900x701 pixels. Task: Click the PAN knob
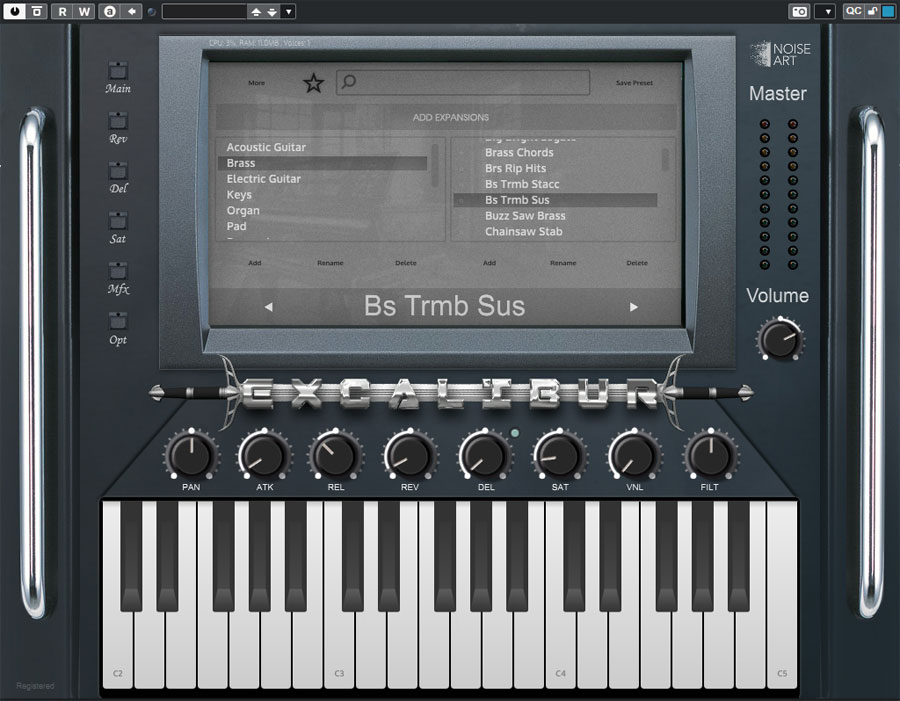point(191,454)
